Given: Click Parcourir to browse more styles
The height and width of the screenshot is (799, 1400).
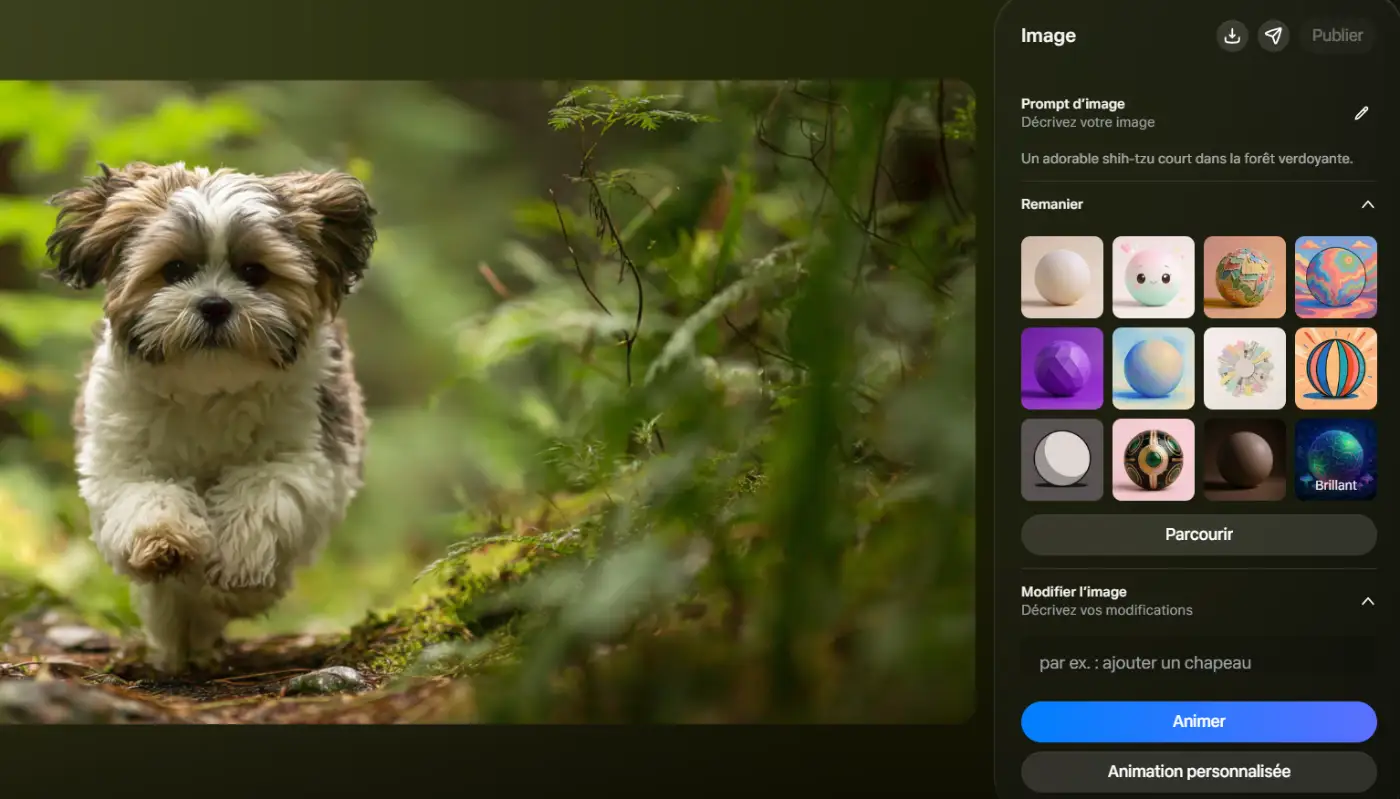Looking at the screenshot, I should coord(1198,534).
